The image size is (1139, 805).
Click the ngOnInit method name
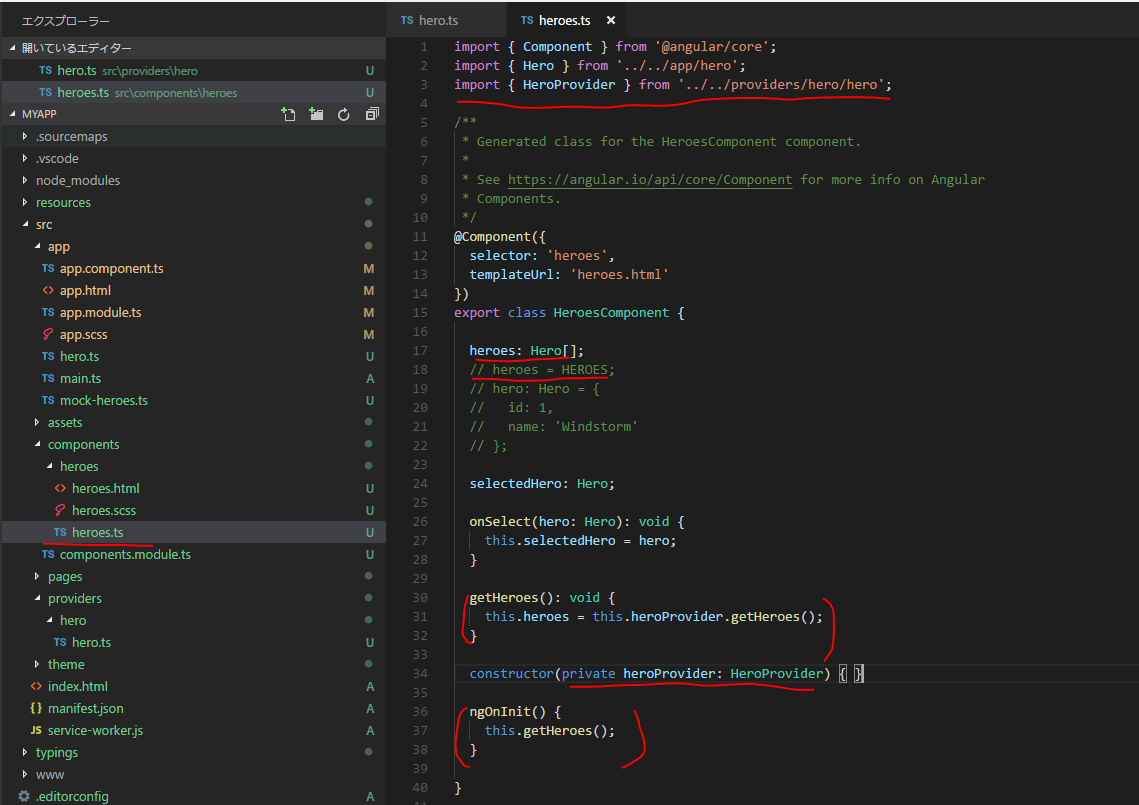click(500, 711)
